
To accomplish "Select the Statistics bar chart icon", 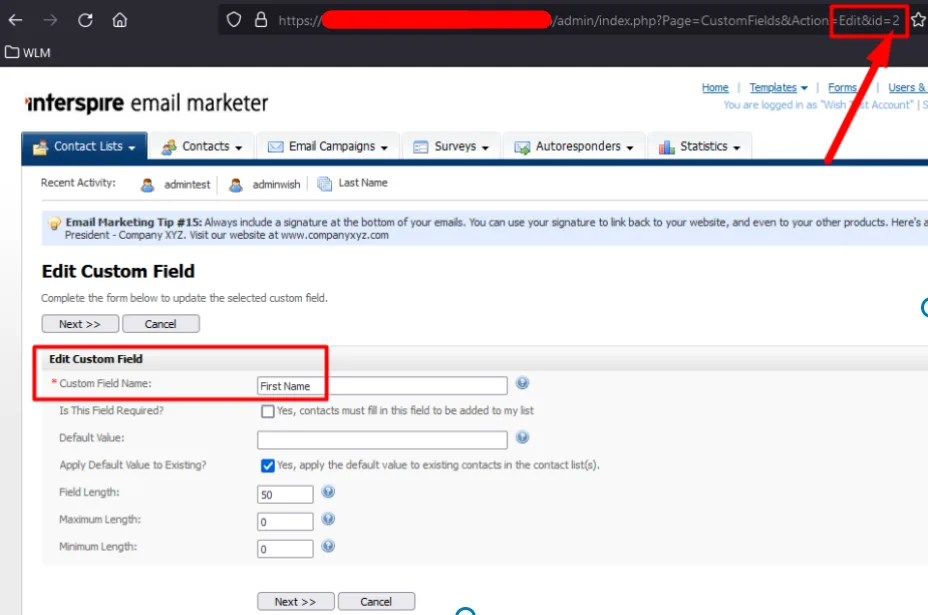I will point(666,146).
